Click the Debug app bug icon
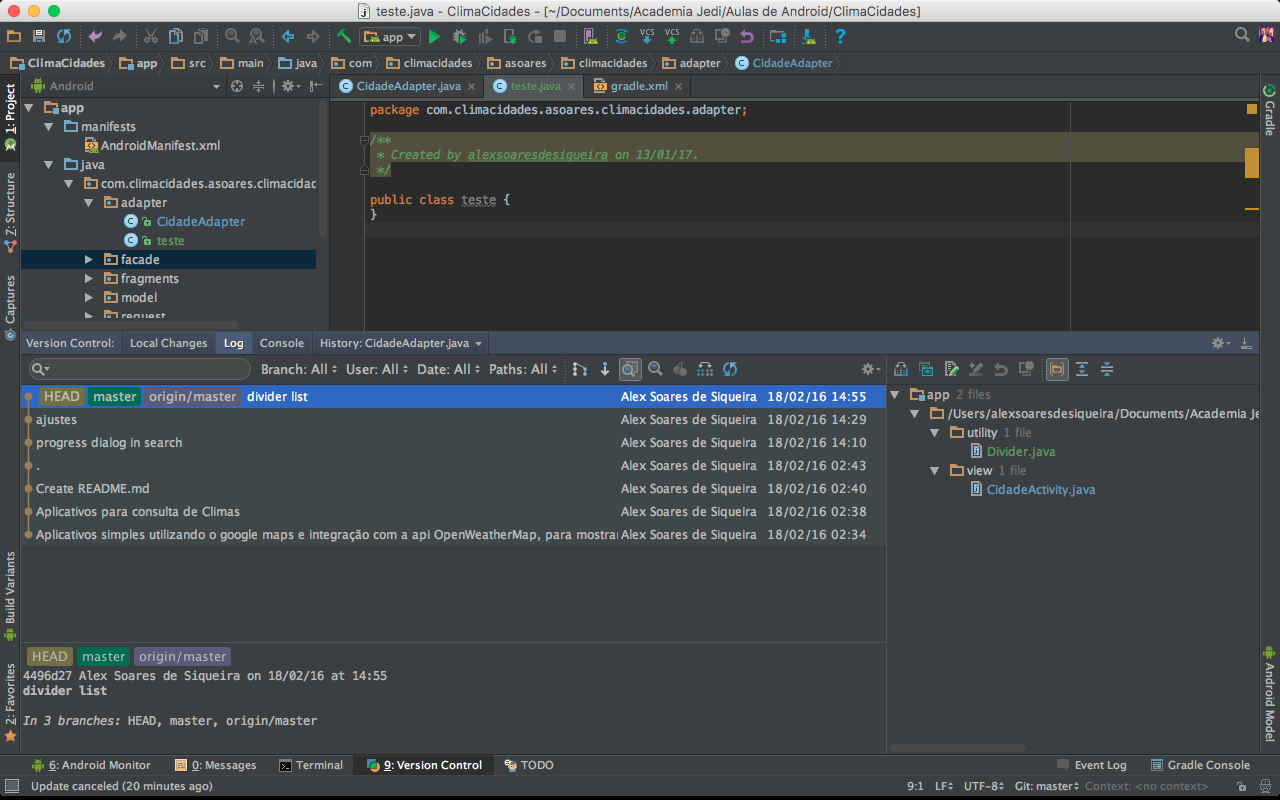This screenshot has height=800, width=1280. (x=459, y=37)
